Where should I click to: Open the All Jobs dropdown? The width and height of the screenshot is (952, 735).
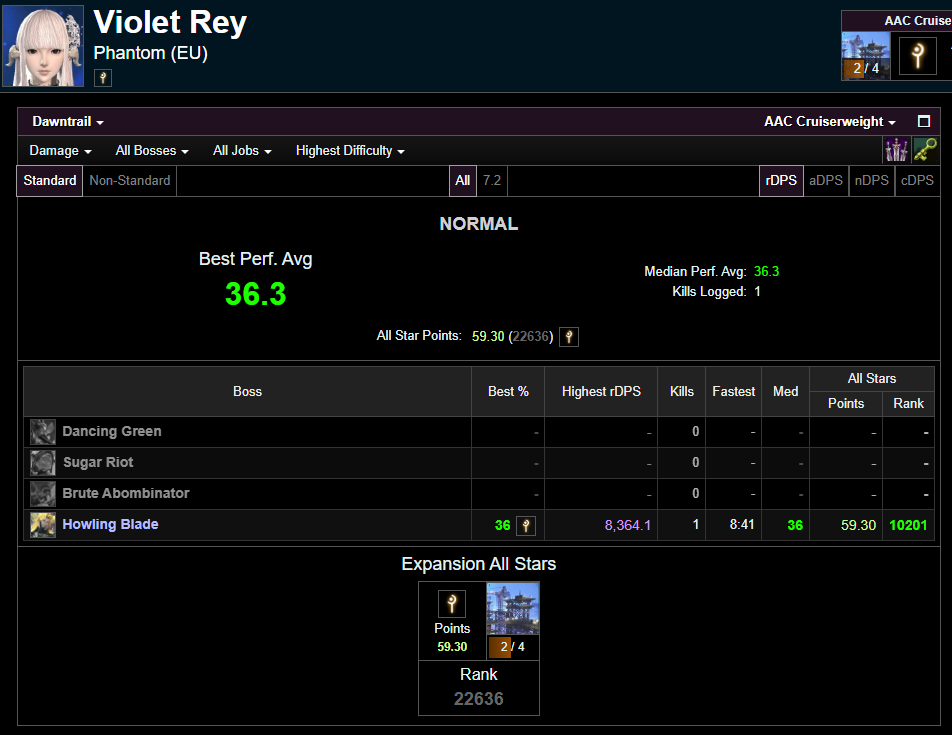(242, 151)
